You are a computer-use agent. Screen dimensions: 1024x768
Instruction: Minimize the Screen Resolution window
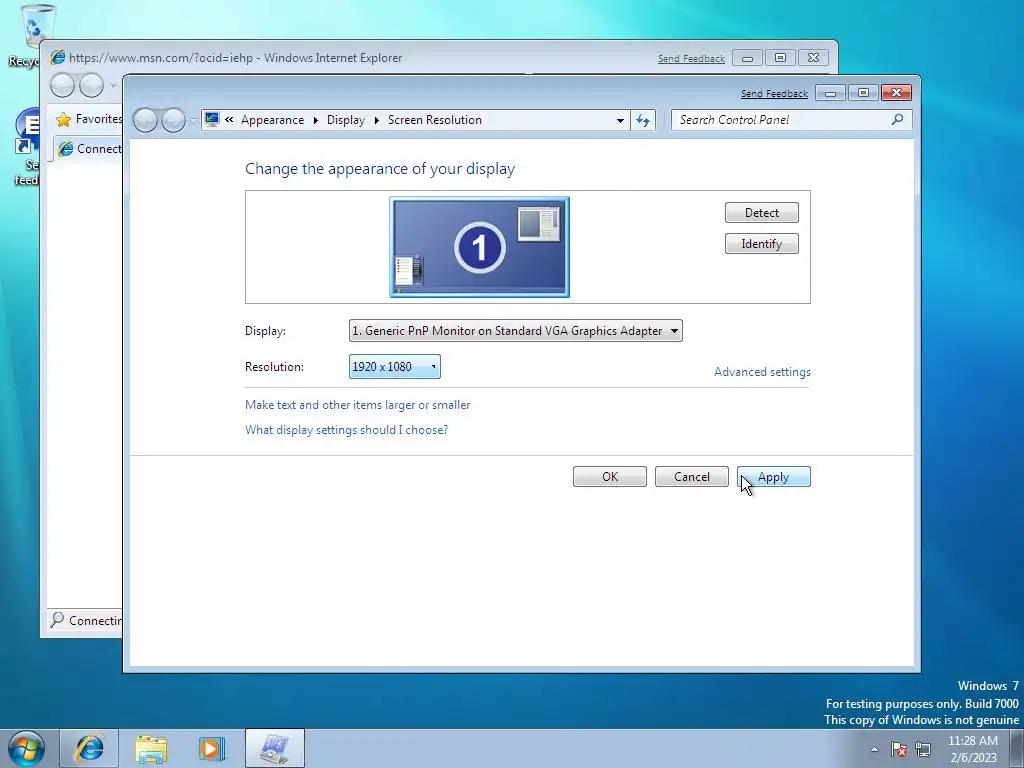tap(830, 93)
